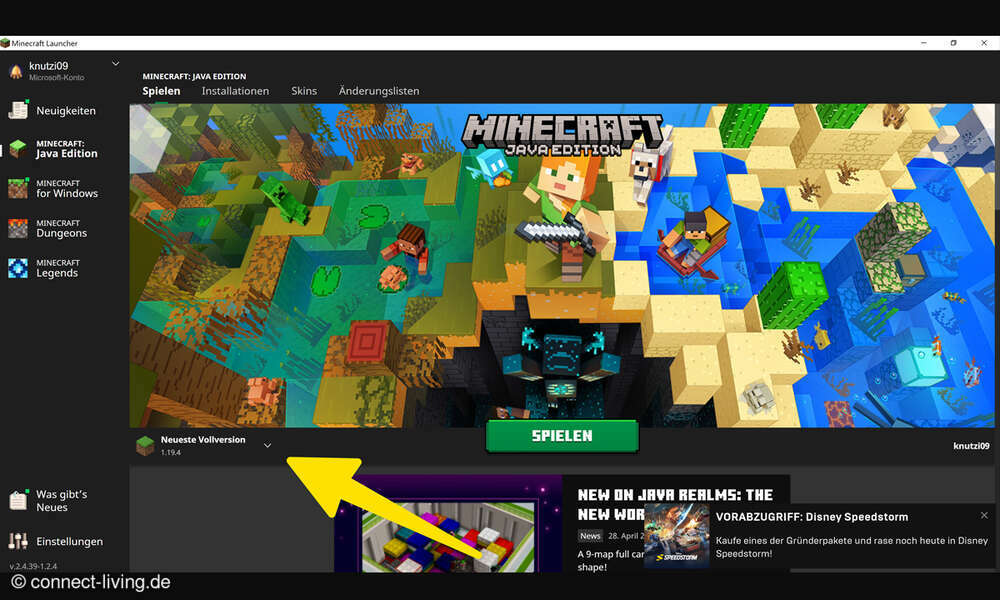Viewport: 1000px width, 600px height.
Task: Expand the account options chevron next to knutzi09
Action: [x=115, y=62]
